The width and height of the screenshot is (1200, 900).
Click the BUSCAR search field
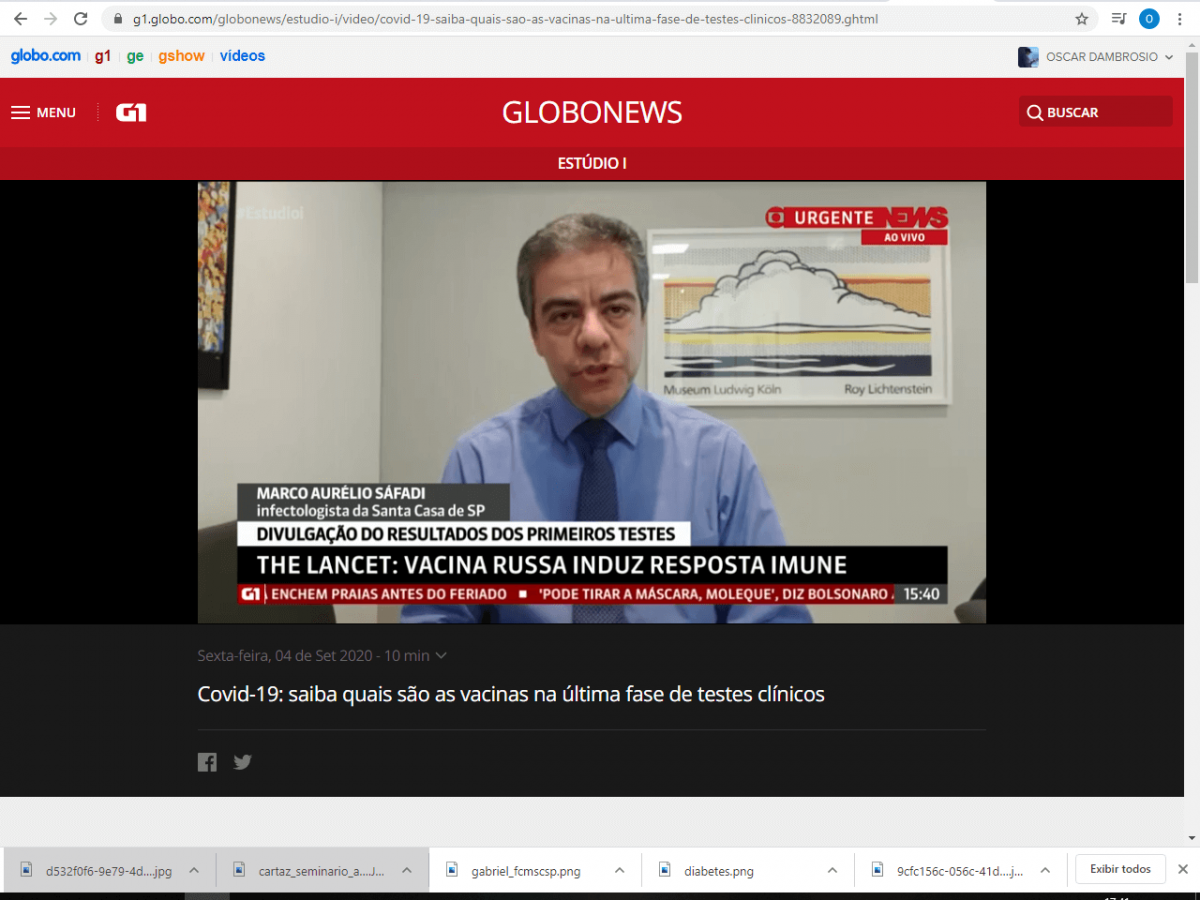(x=1095, y=112)
